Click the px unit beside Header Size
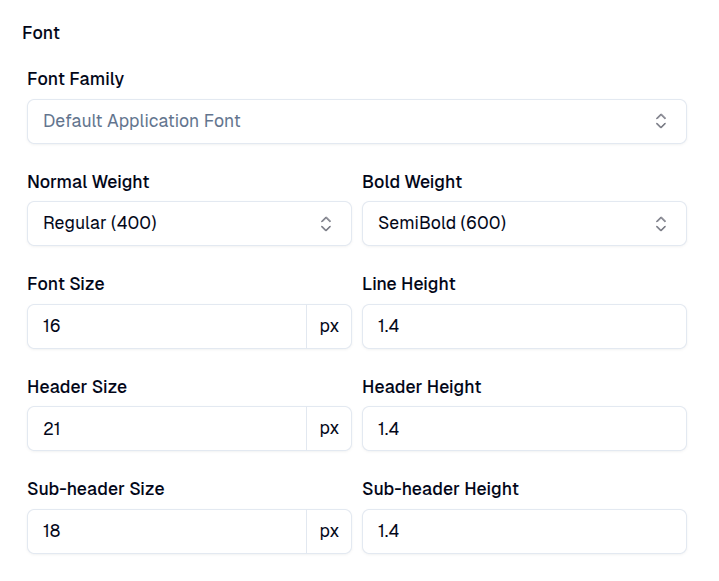719x581 pixels. click(329, 428)
